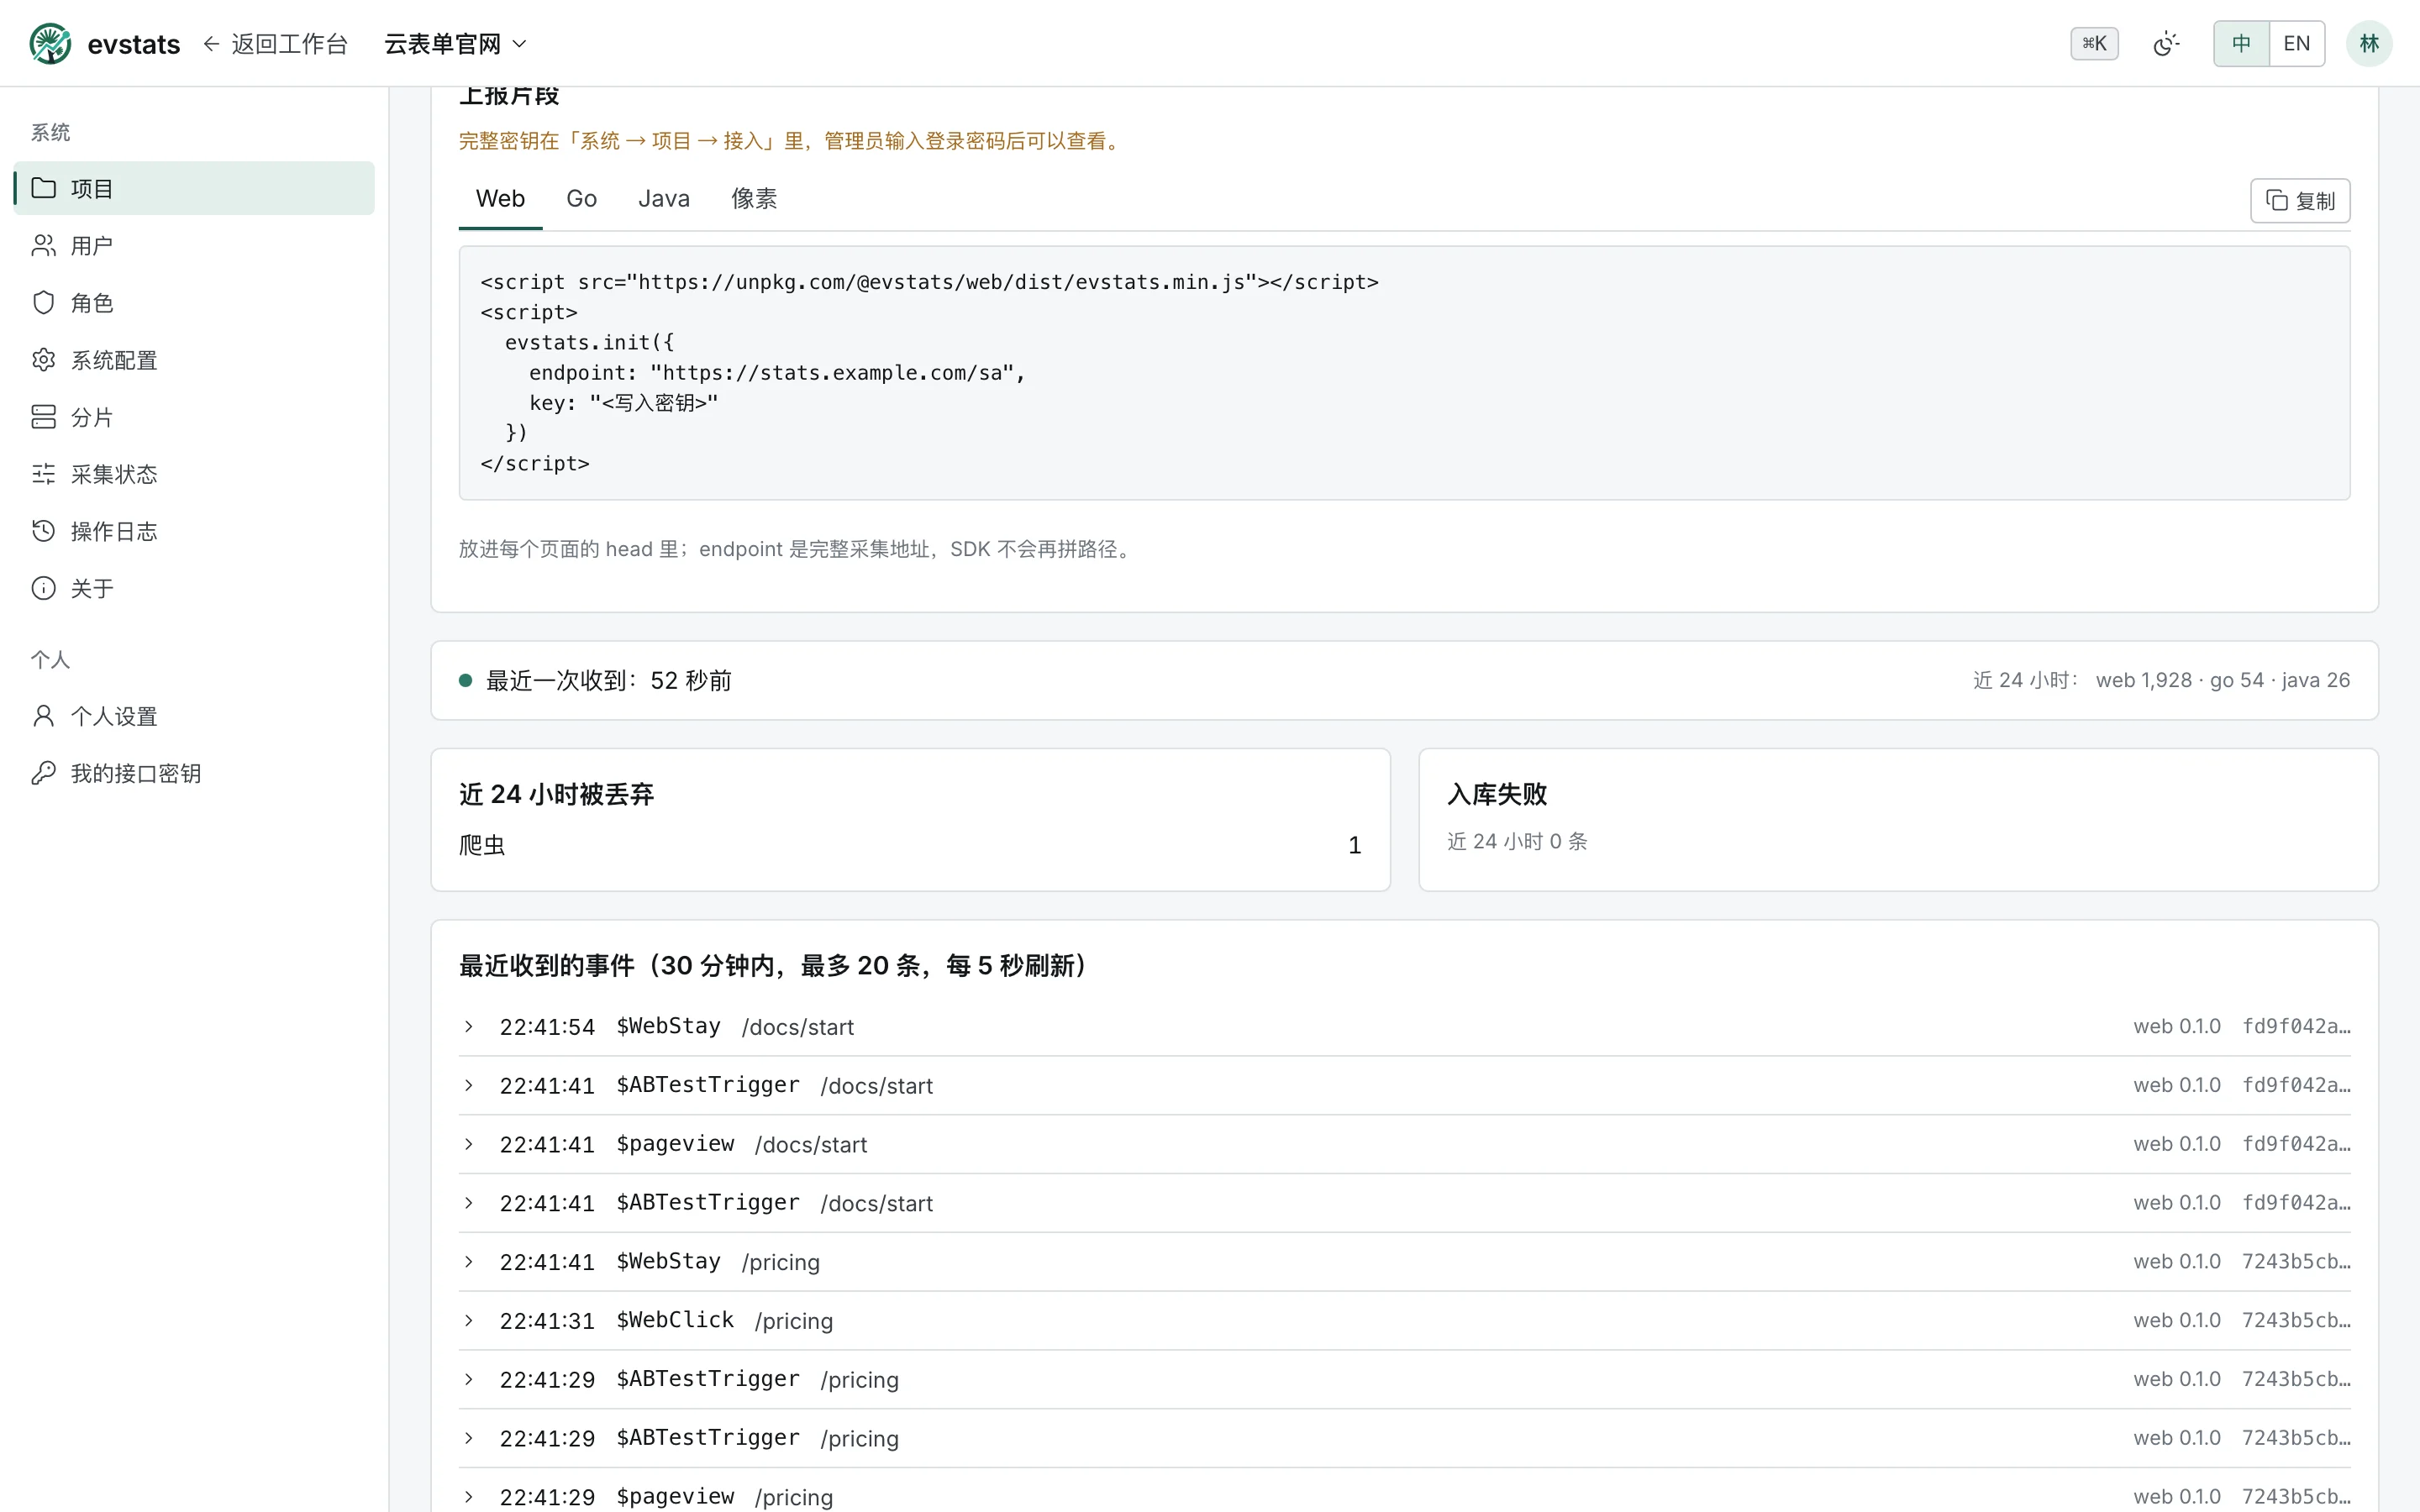
Task: Toggle dark mode theme icon
Action: click(2165, 43)
